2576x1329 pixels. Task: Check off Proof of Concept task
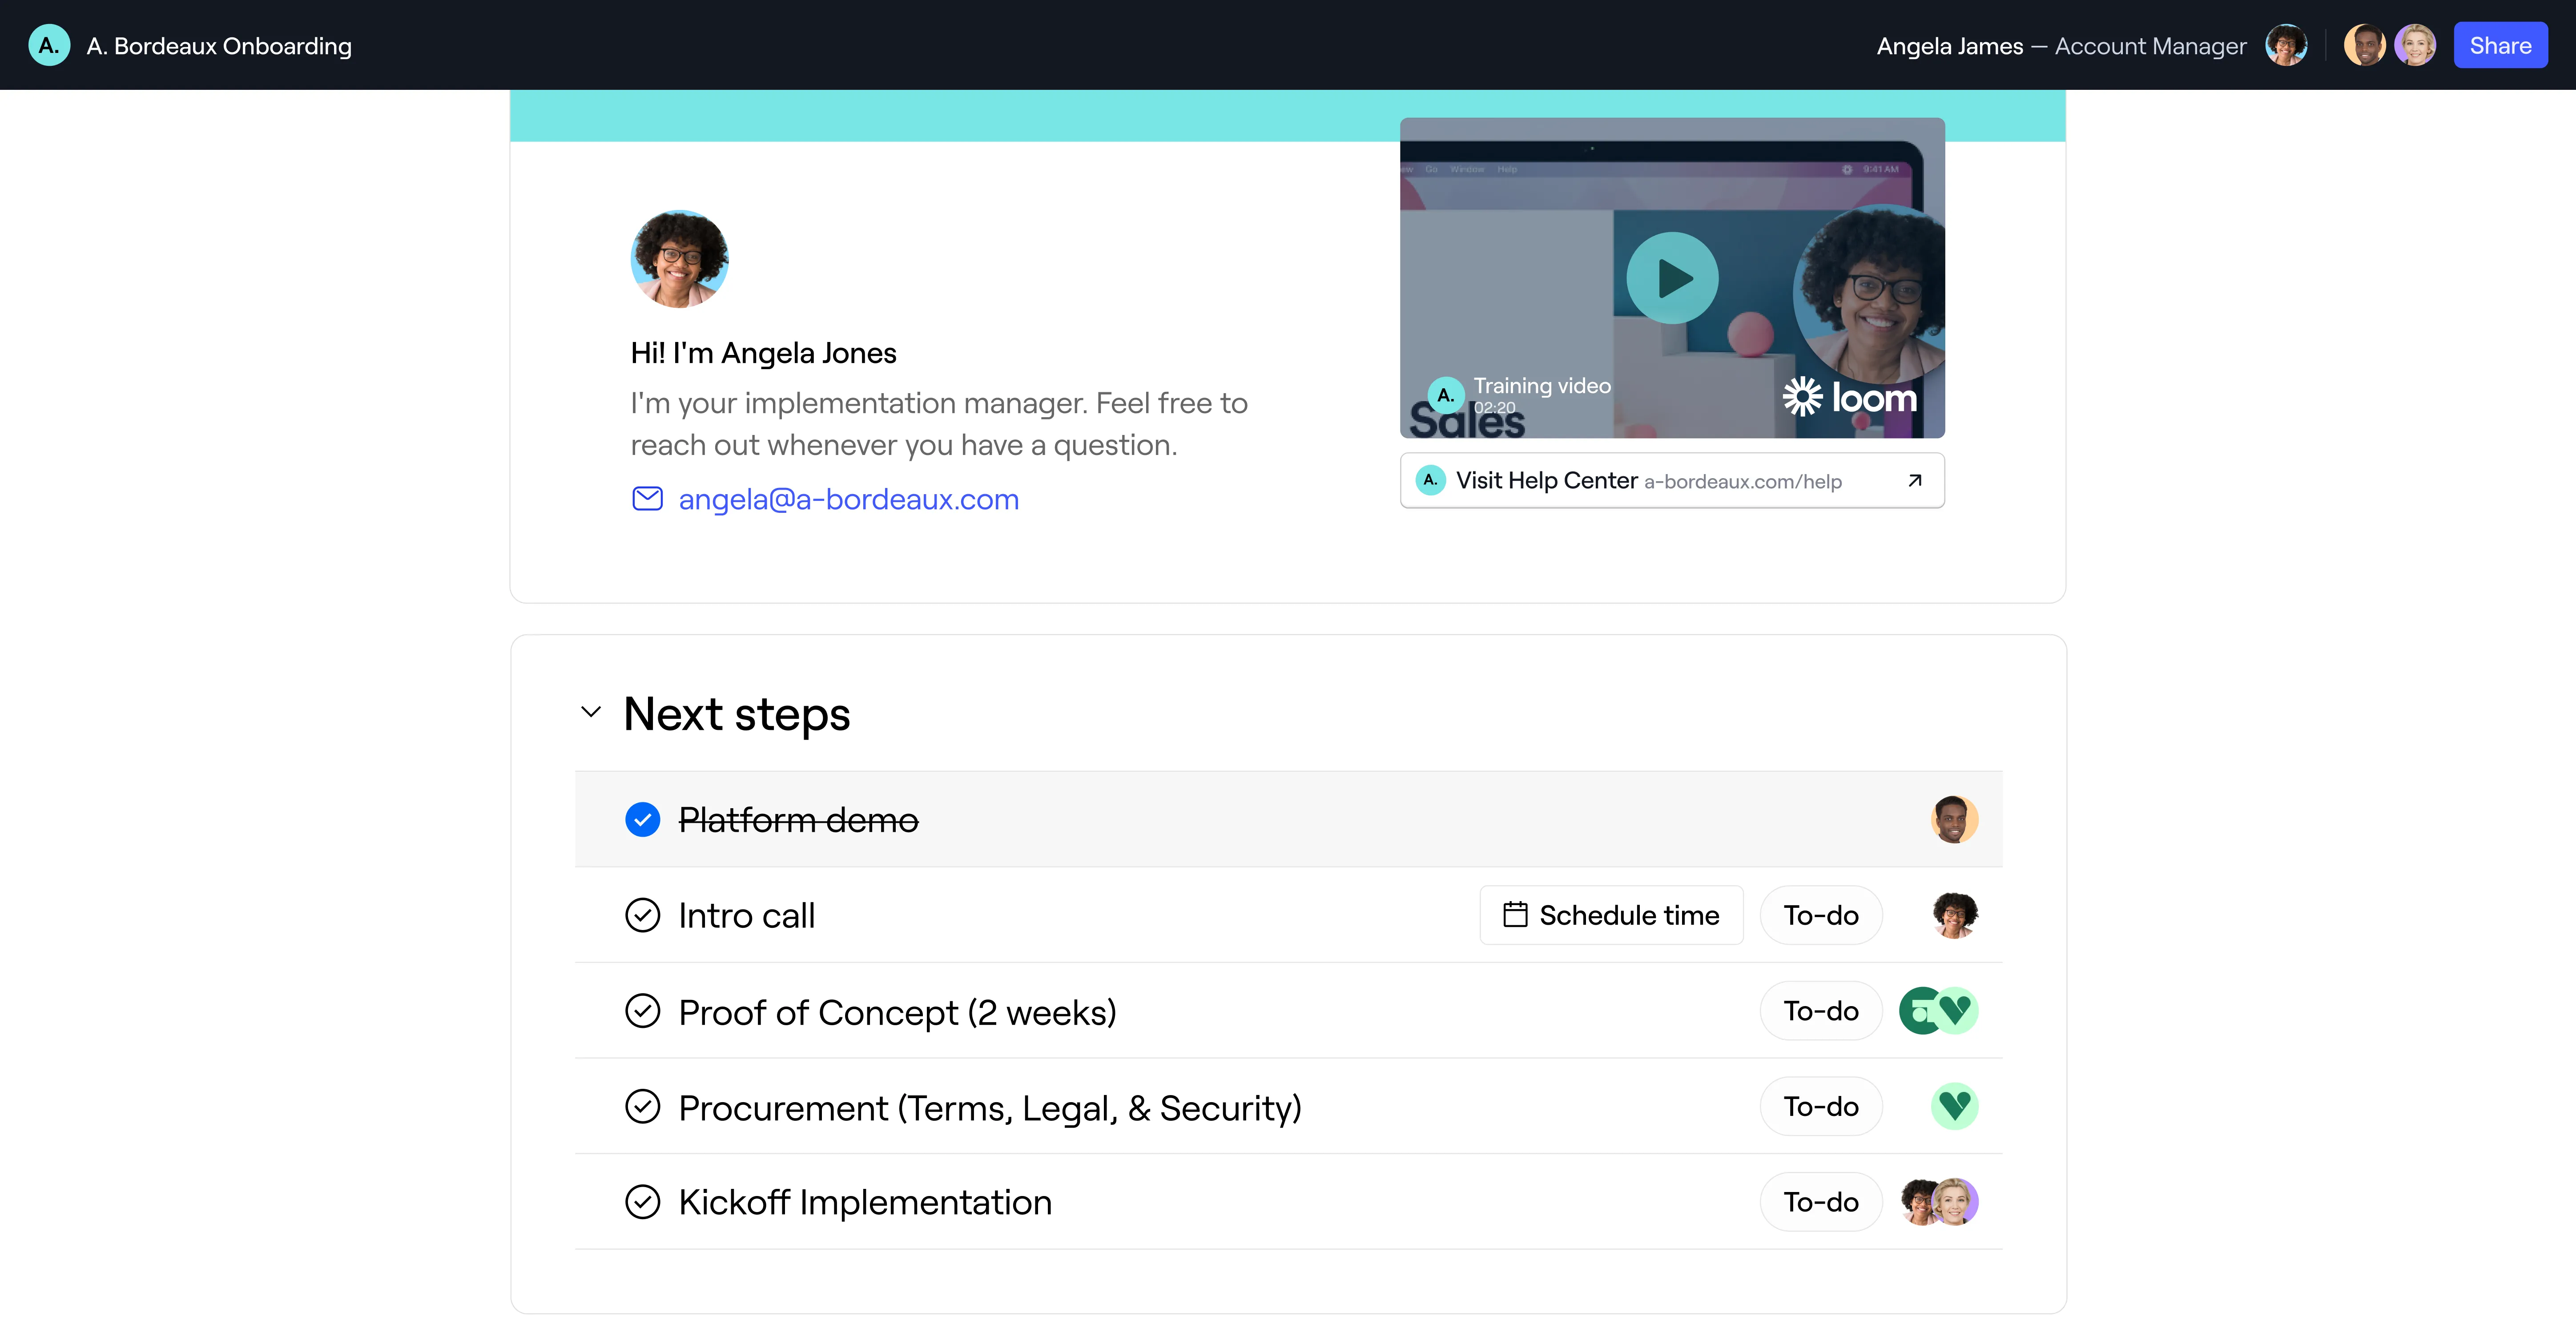(x=642, y=1011)
